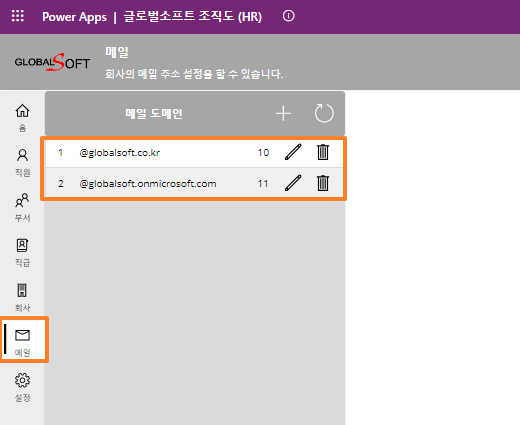Open 설정 gear in sidebar

pos(22,387)
